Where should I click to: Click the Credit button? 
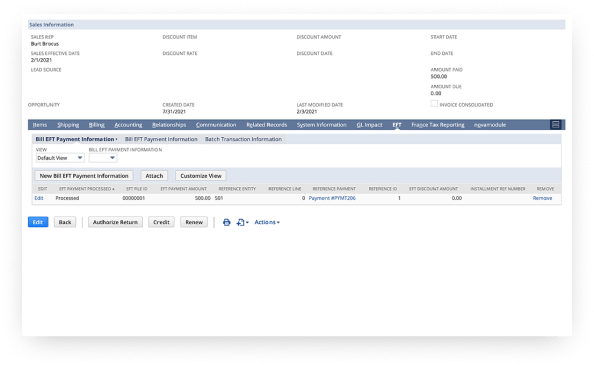point(161,222)
